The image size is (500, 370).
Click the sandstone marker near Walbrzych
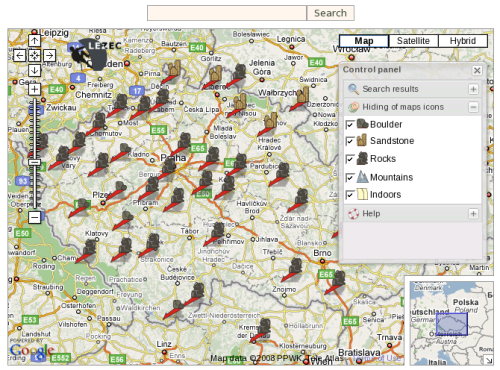(303, 95)
